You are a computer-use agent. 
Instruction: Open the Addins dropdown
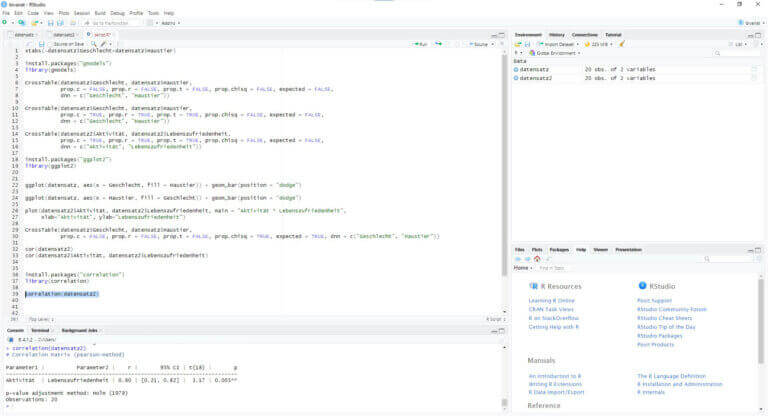coord(170,23)
